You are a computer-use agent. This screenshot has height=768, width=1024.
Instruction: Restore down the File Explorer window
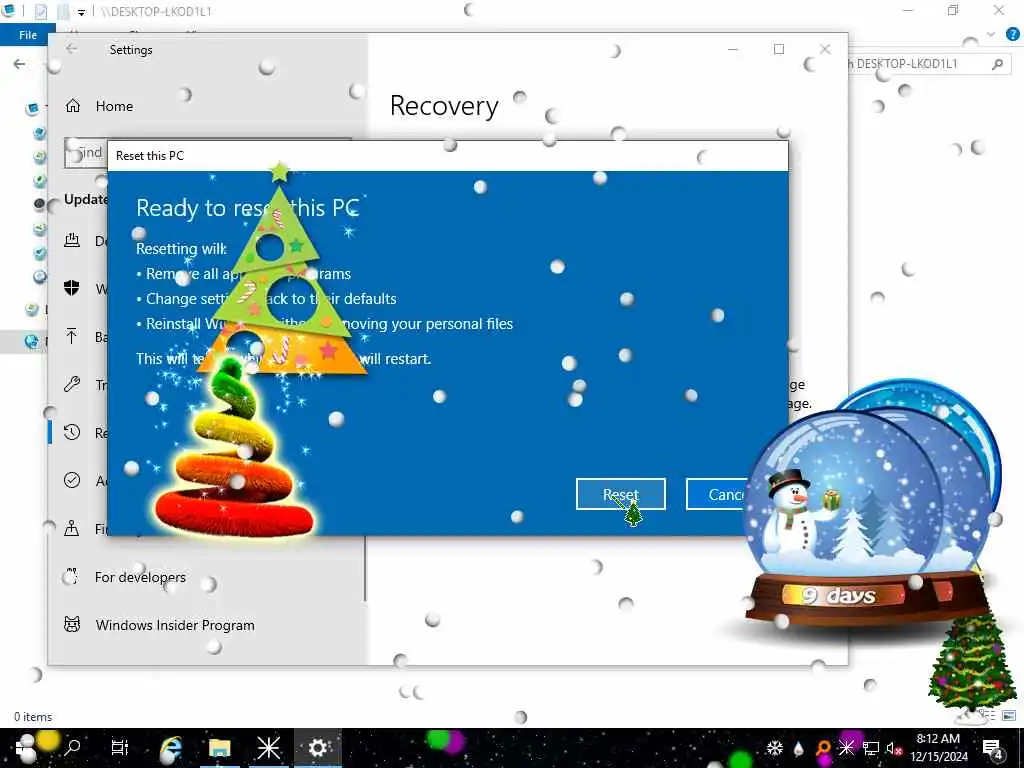[953, 10]
